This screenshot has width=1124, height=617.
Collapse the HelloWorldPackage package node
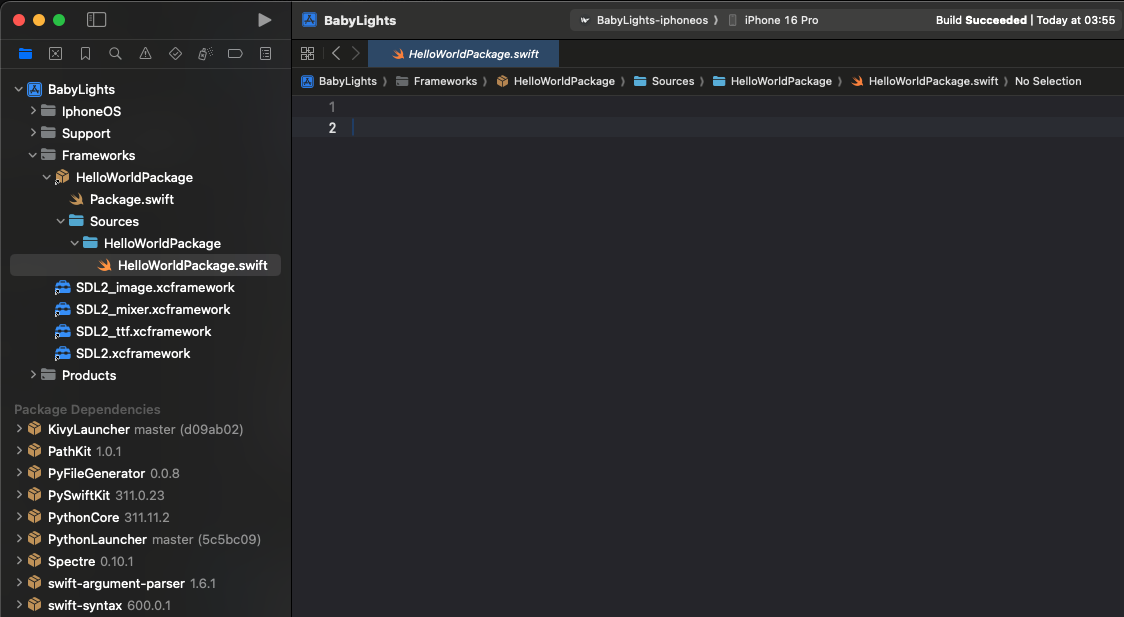tap(47, 177)
